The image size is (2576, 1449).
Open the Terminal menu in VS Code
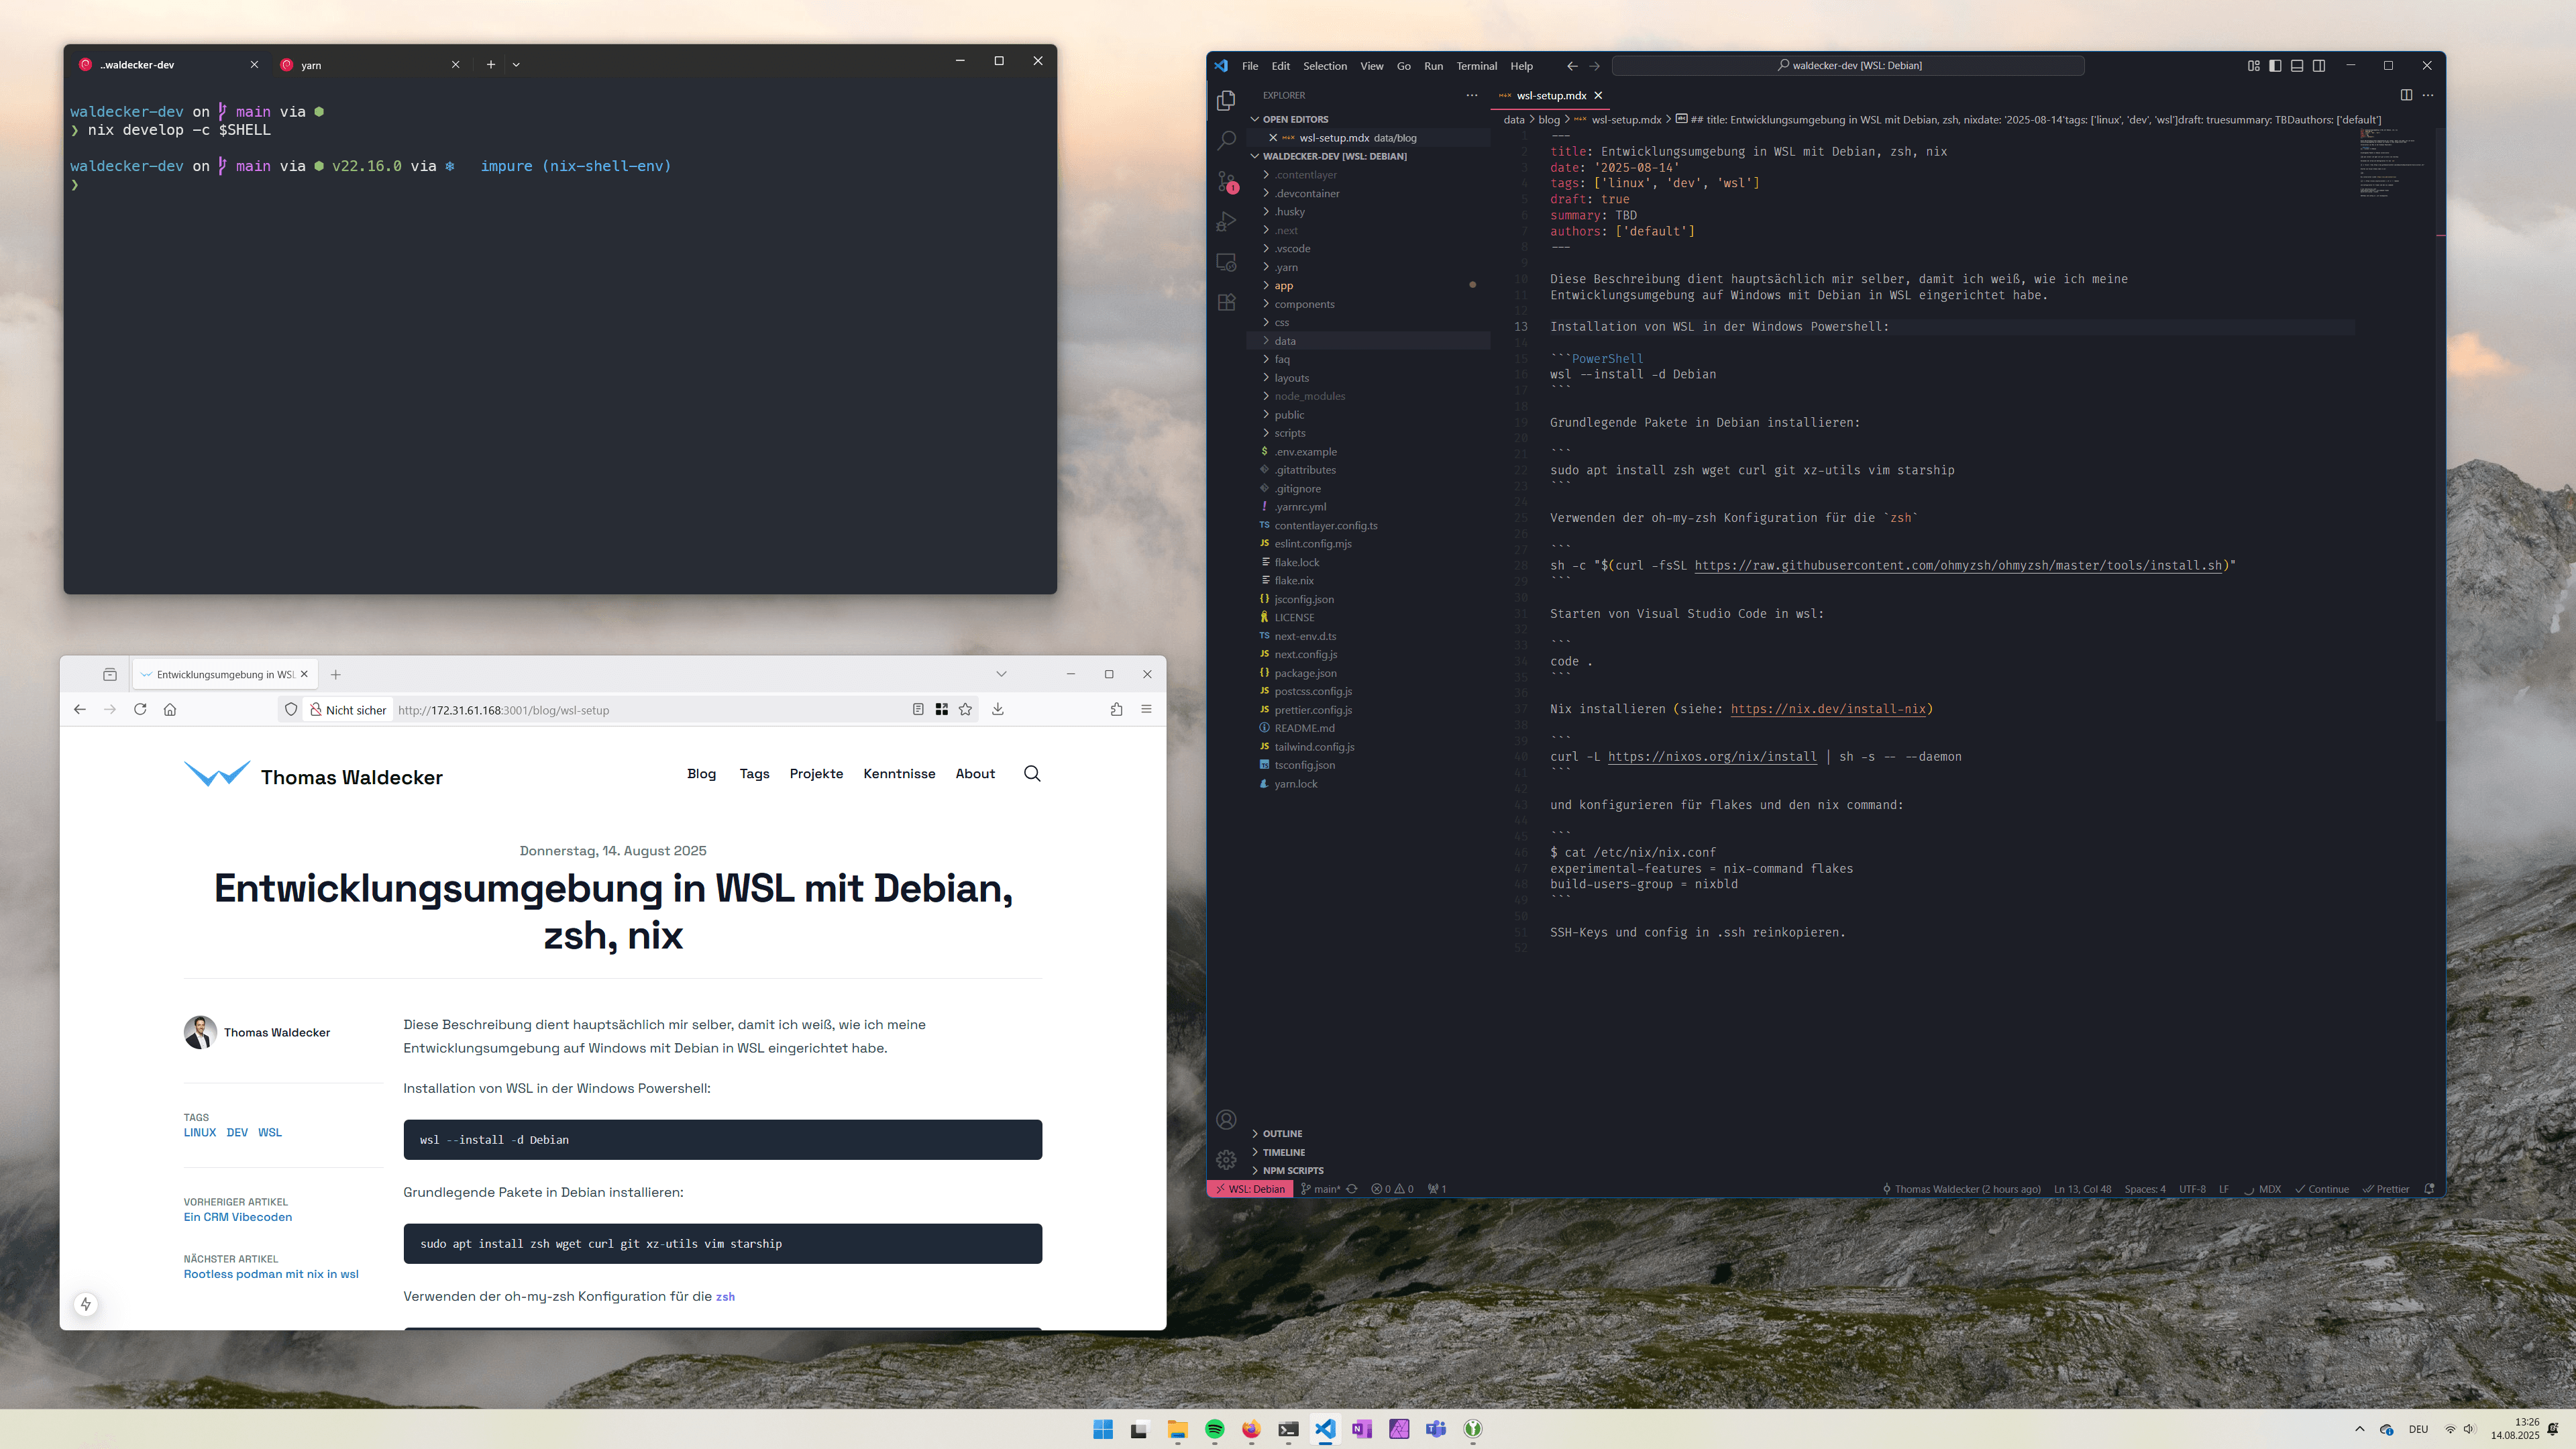(1476, 65)
